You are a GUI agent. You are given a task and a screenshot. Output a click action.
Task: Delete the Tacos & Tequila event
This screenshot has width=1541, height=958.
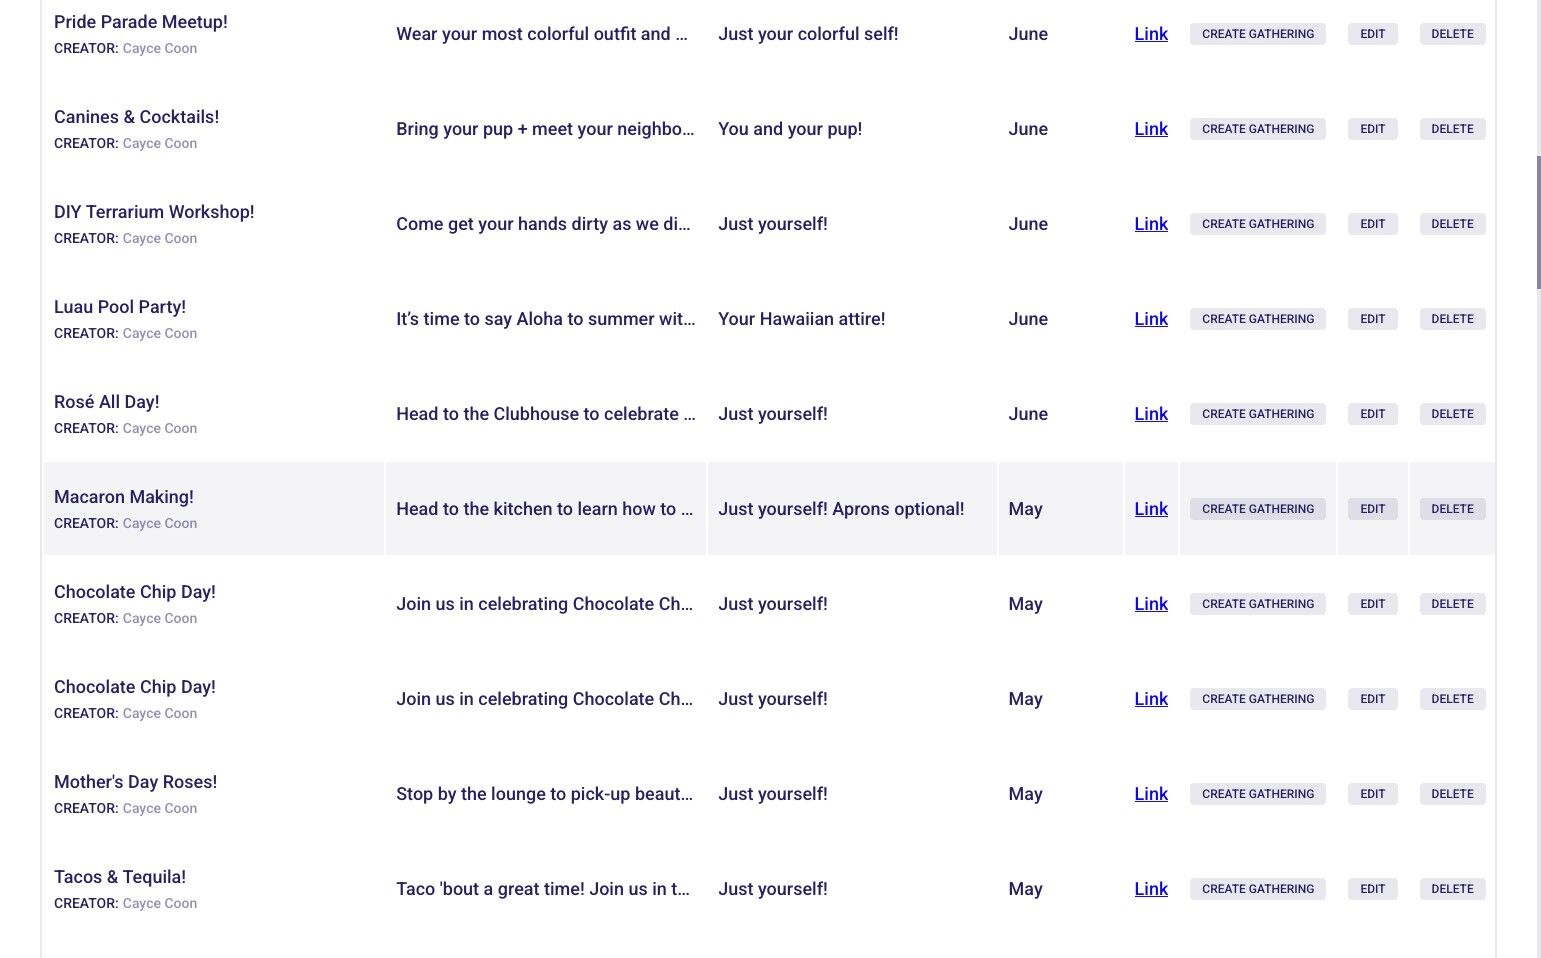click(x=1452, y=889)
